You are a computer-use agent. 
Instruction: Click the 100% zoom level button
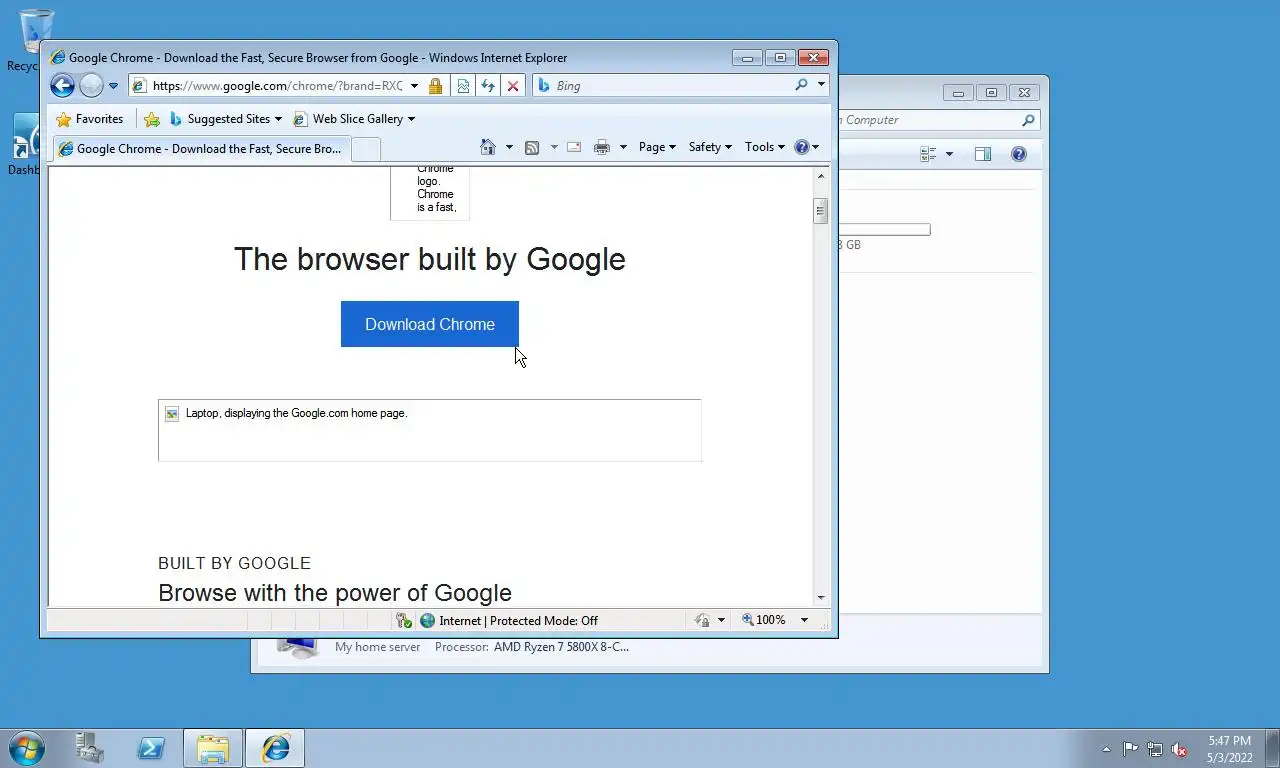tap(764, 620)
